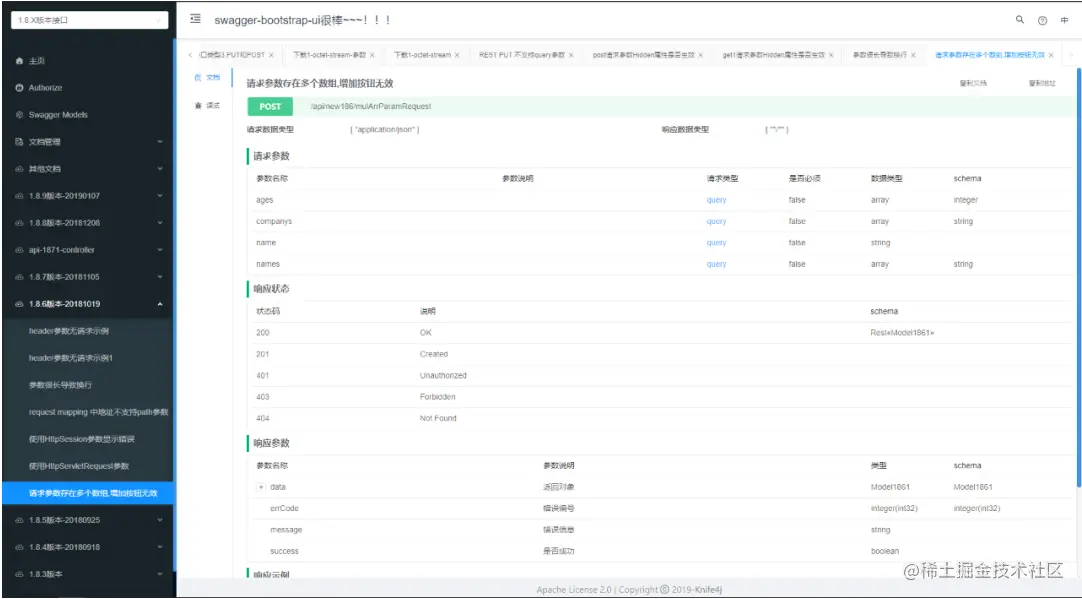This screenshot has width=1082, height=599.
Task: Expand the 1.8.9版本-20190107 menu group
Action: click(88, 196)
